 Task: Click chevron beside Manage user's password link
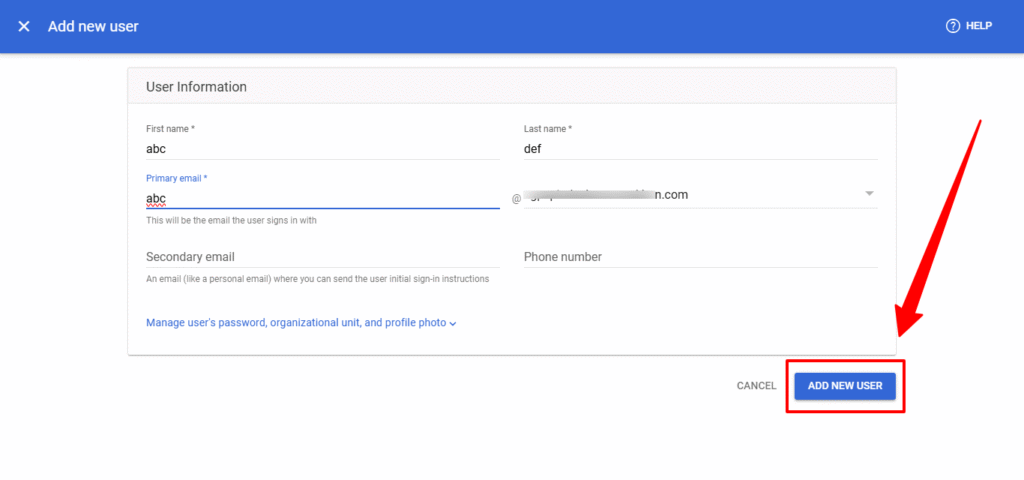[x=453, y=324]
